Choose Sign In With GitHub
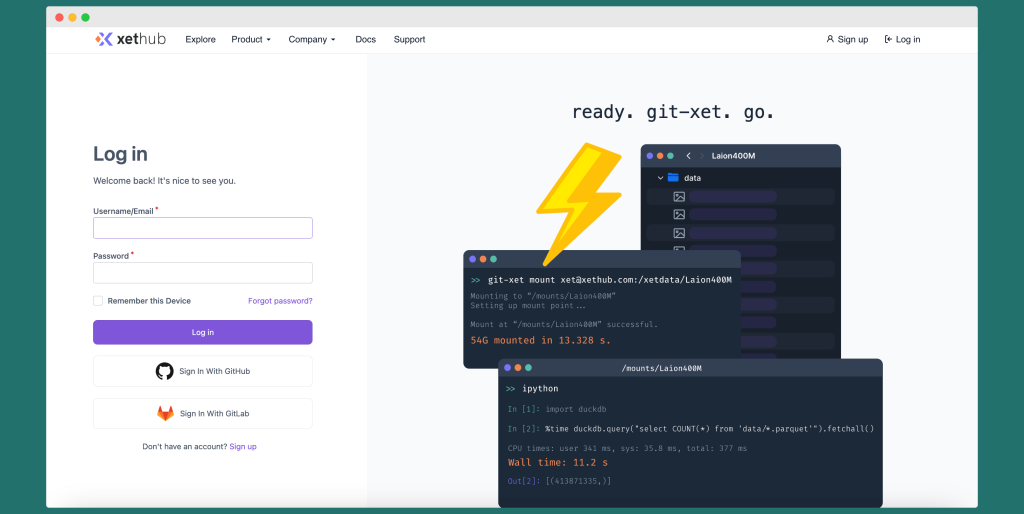Image resolution: width=1024 pixels, height=514 pixels. [202, 371]
